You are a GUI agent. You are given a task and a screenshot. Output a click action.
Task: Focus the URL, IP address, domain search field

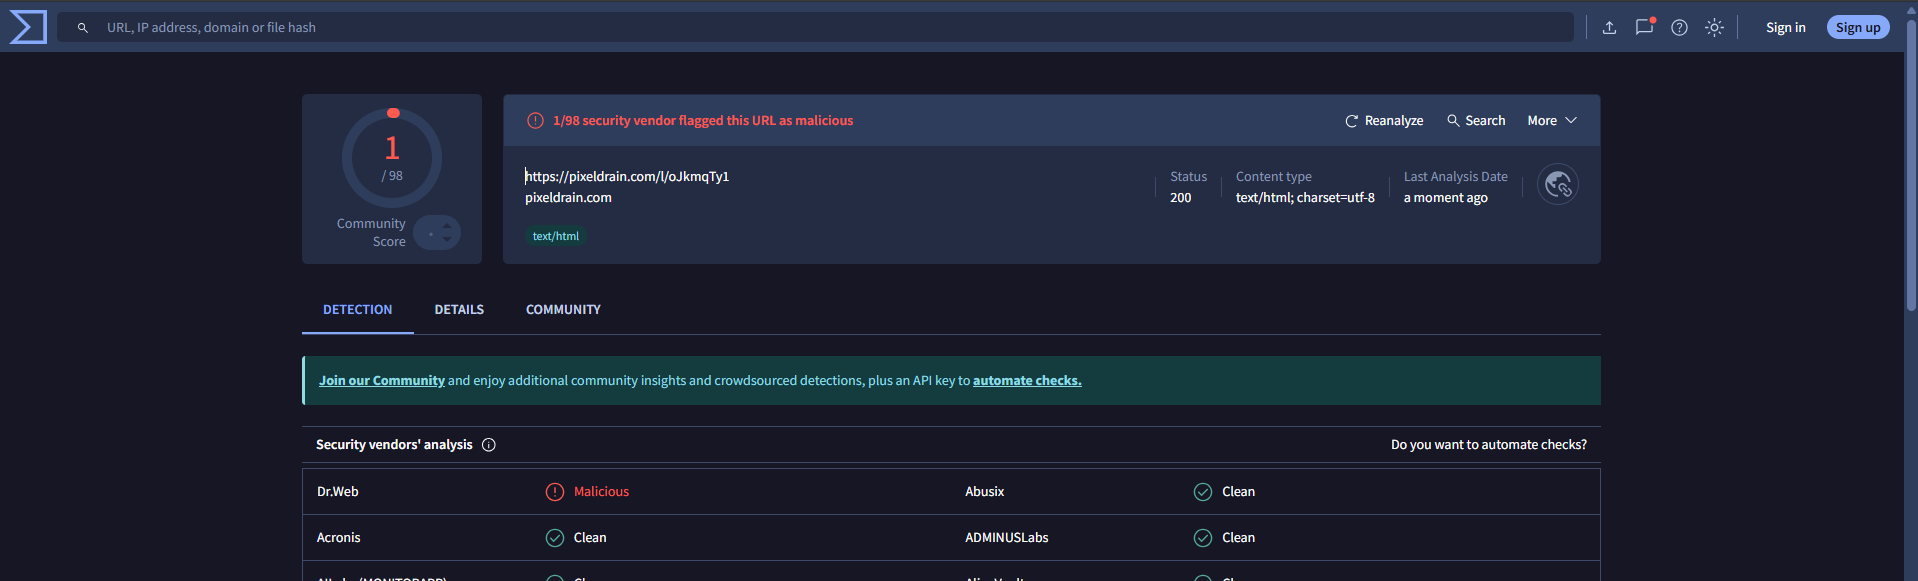[815, 28]
